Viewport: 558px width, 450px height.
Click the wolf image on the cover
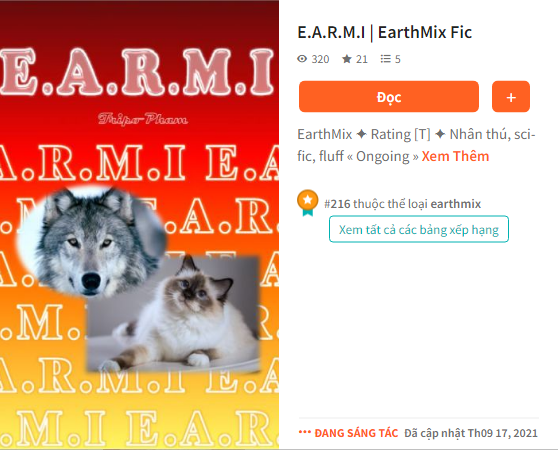tap(91, 240)
